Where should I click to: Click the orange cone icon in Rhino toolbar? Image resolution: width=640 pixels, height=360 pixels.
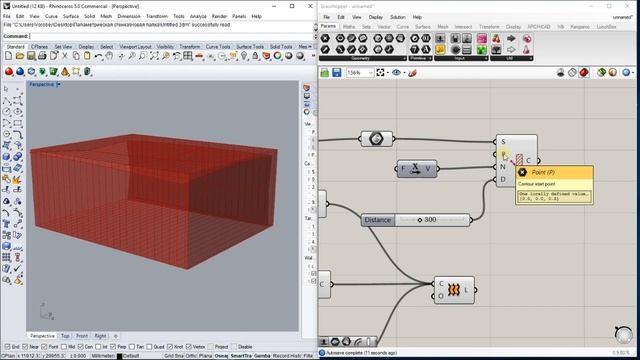[65, 72]
